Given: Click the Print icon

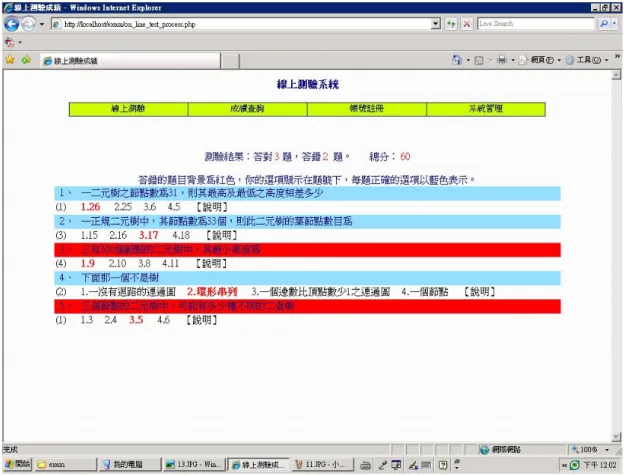Looking at the screenshot, I should pos(502,60).
